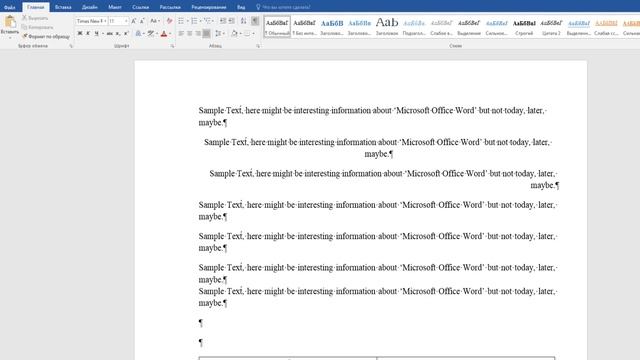This screenshot has height=360, width=640.
Task: Open the Clipboard group dialog launcher
Action: click(x=71, y=46)
